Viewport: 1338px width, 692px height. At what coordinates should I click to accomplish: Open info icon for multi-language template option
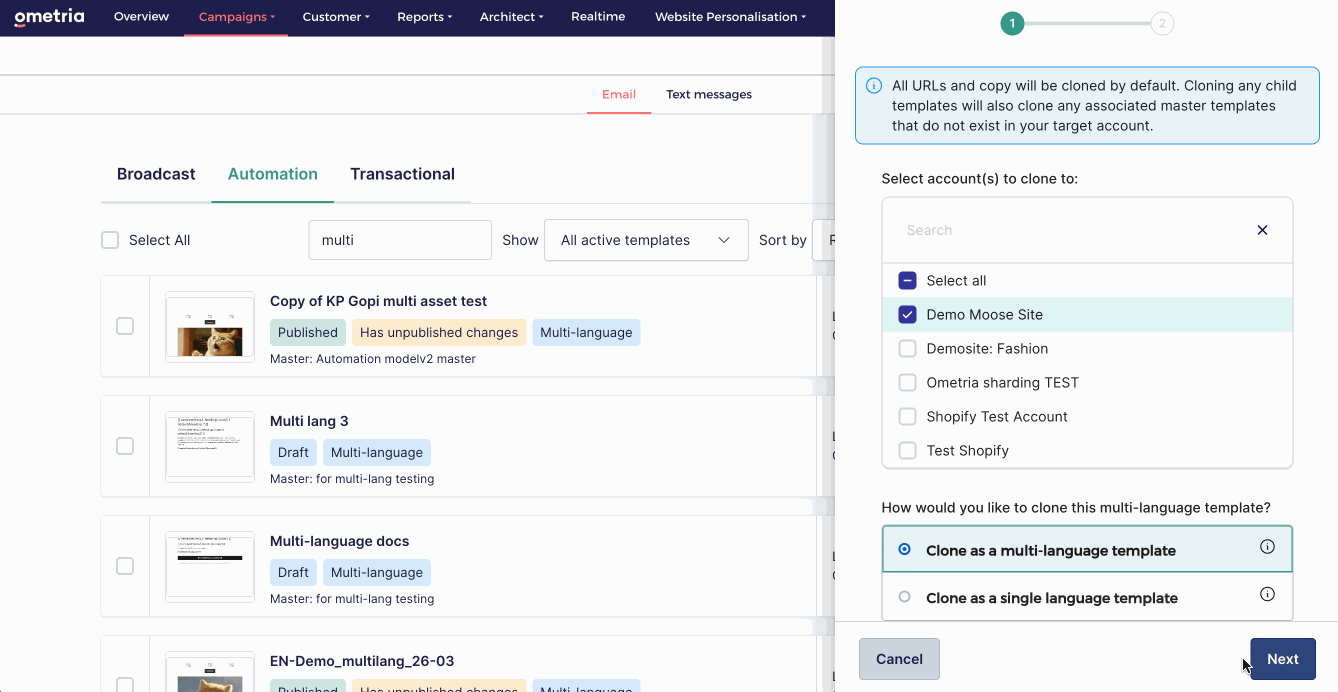1267,547
